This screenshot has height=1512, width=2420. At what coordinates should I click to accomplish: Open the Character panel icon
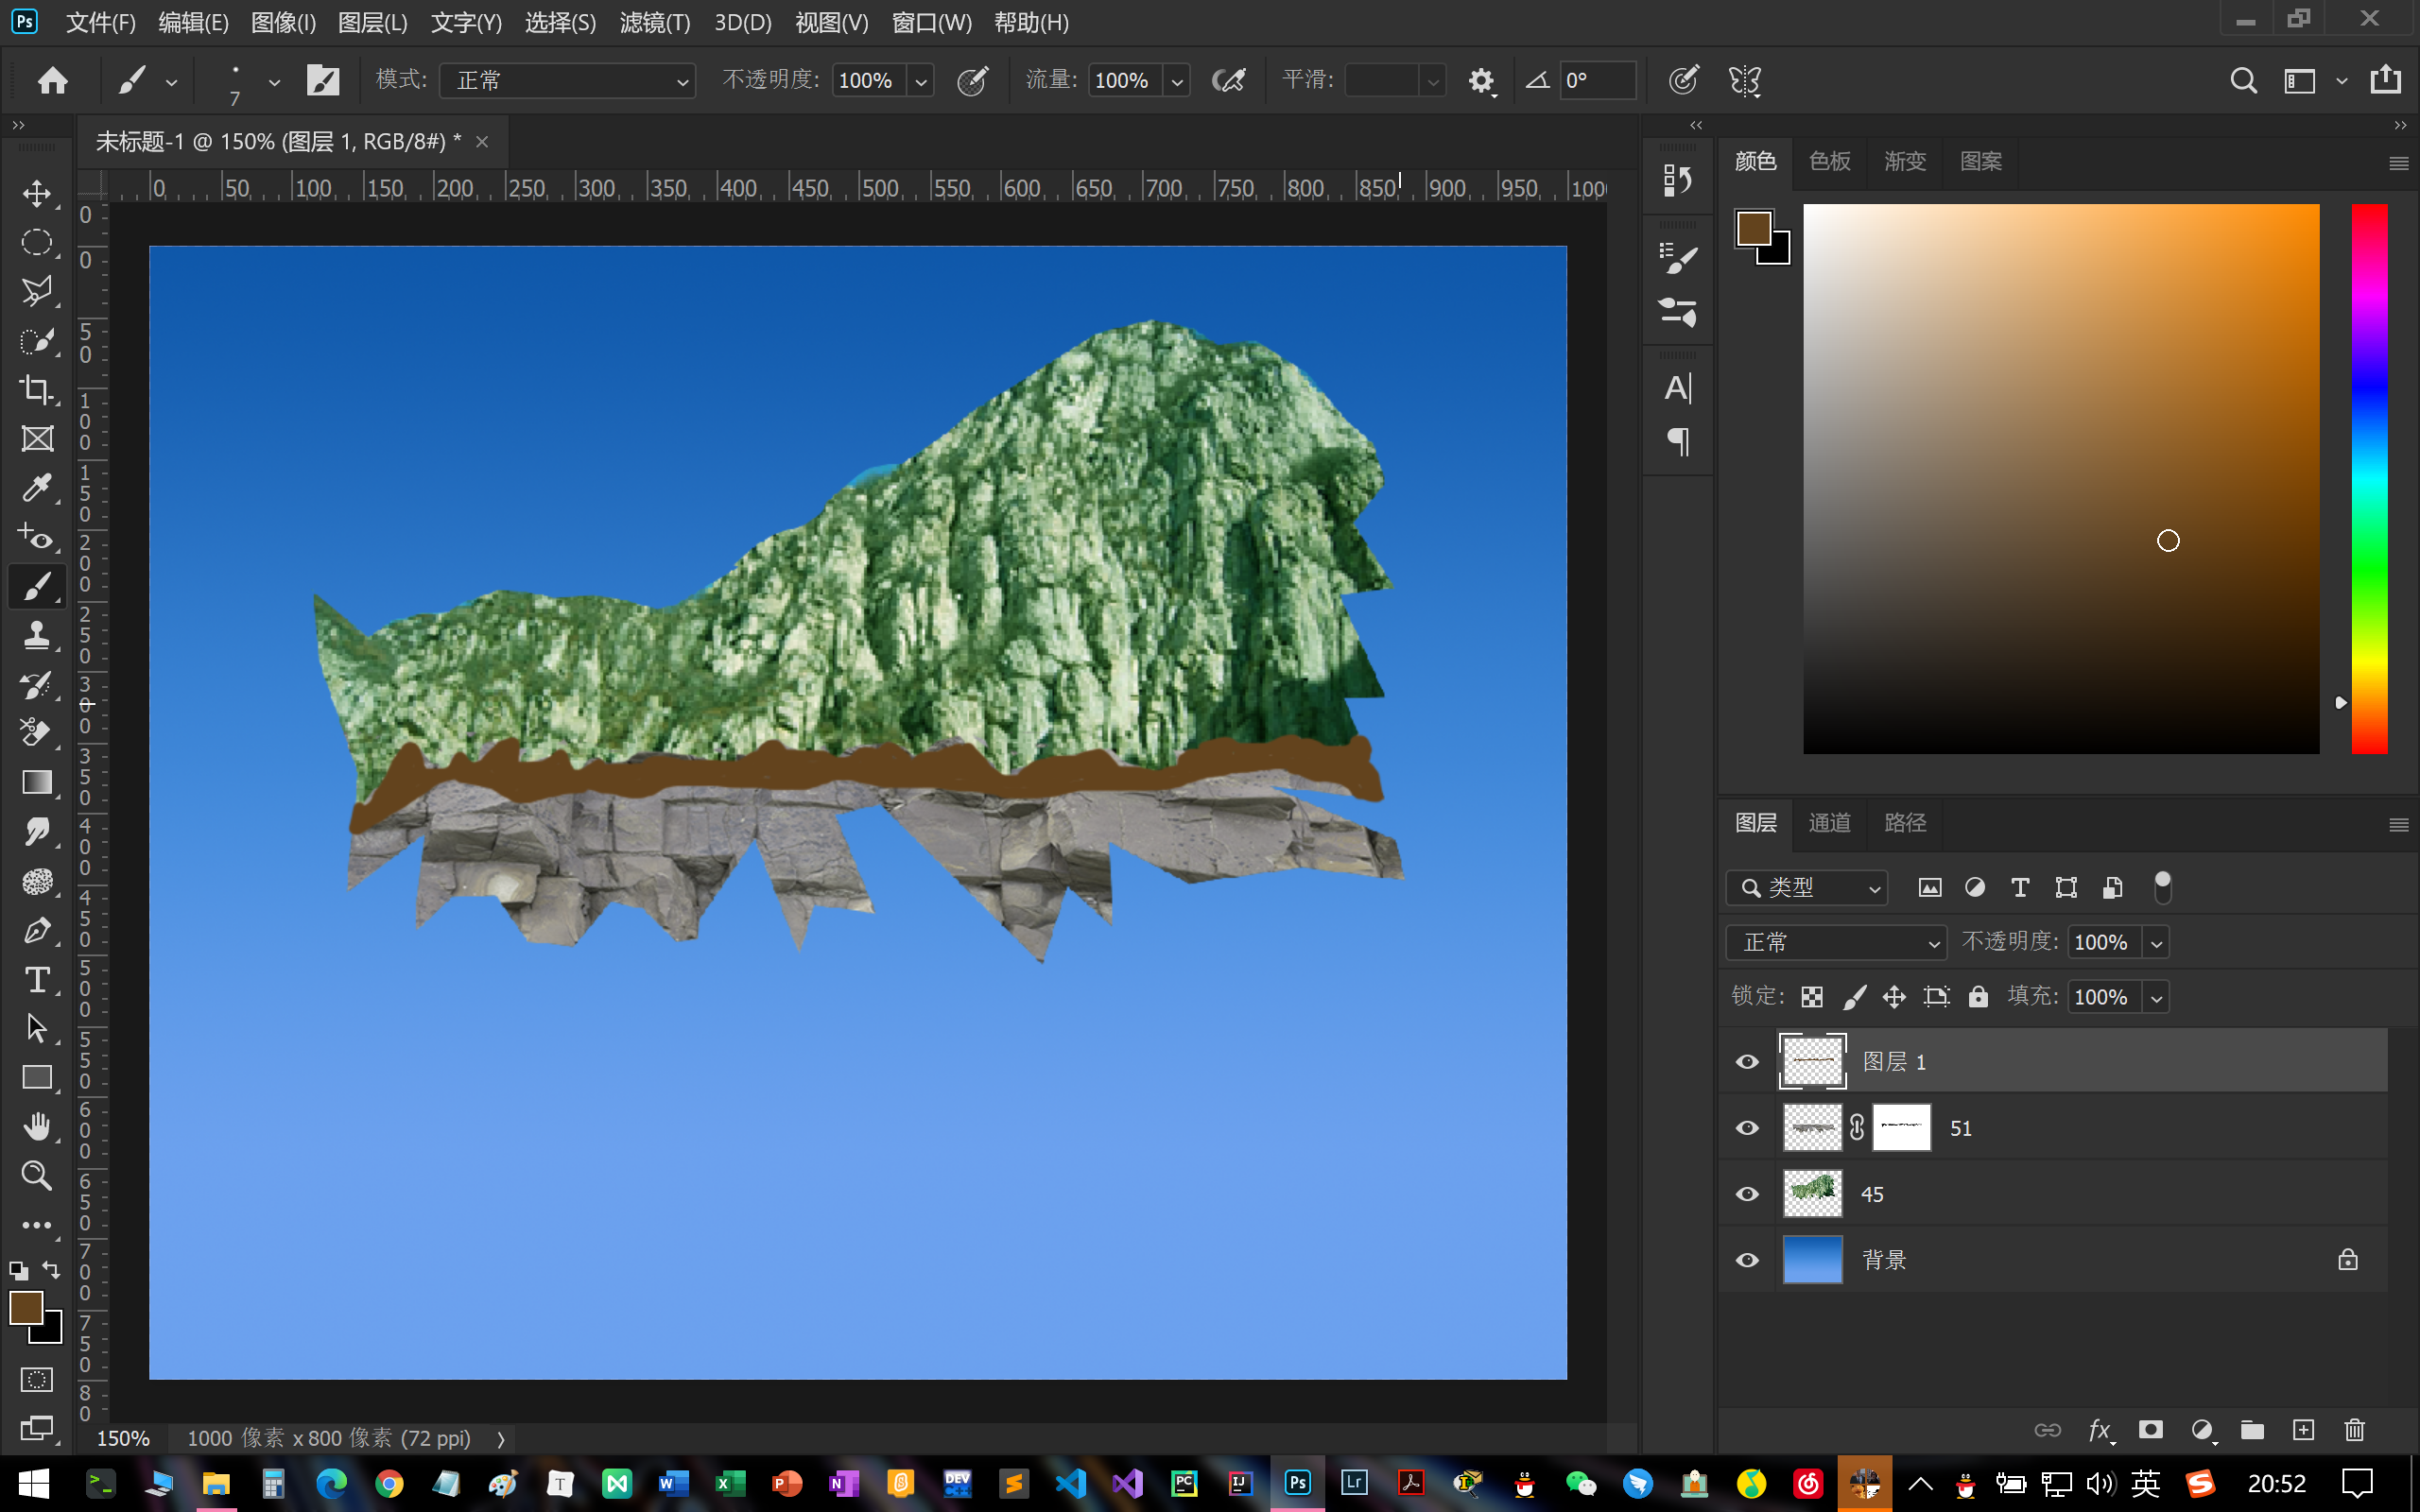(x=1677, y=388)
